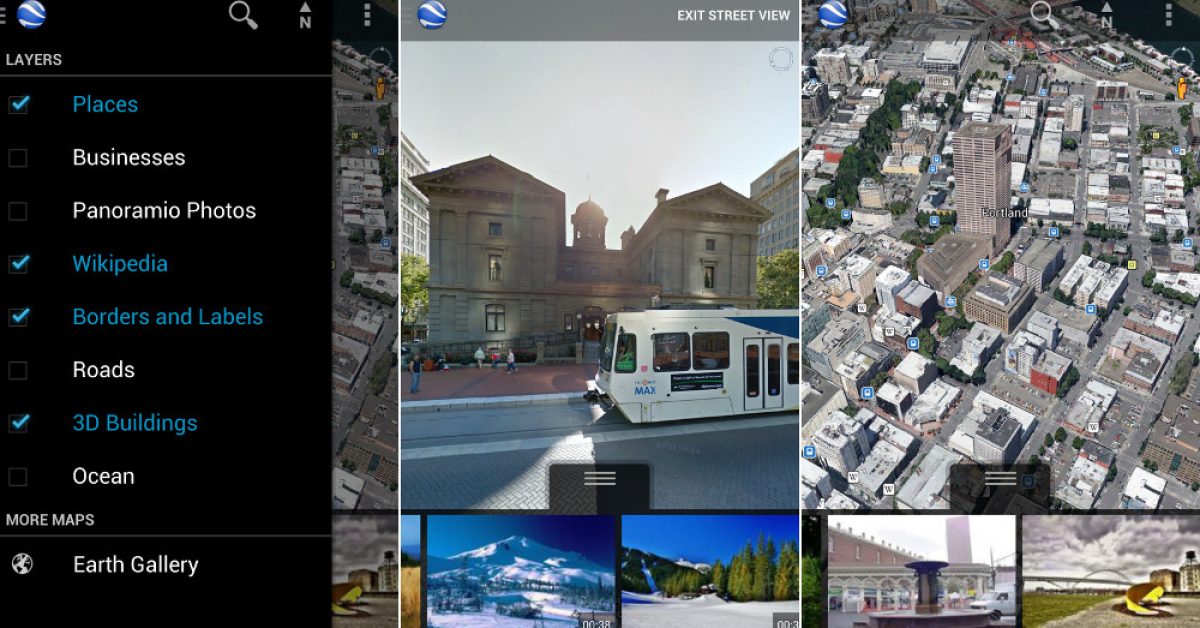Open the Earth Gallery menu entry
Viewport: 1200px width, 628px height.
coord(135,564)
